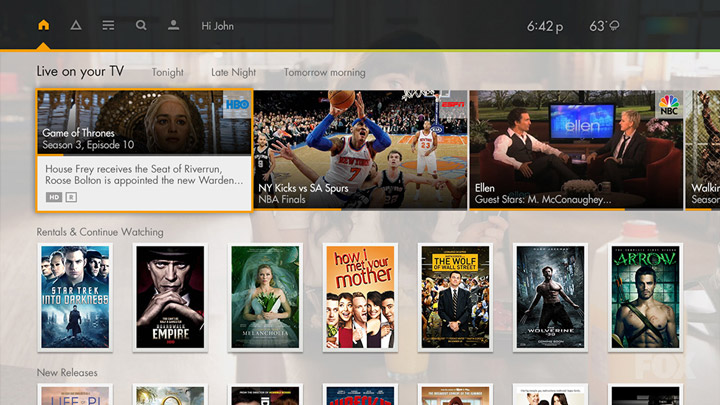Open the user profile icon
Image resolution: width=720 pixels, height=405 pixels.
(173, 25)
